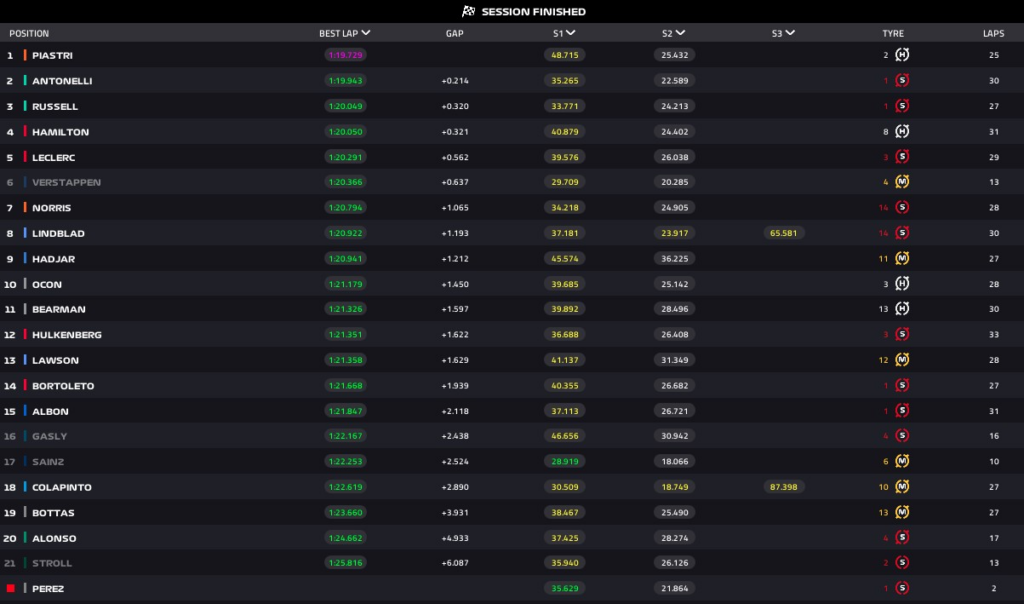Click Piastri's hard tyre icon
1024x604 pixels.
tap(902, 55)
